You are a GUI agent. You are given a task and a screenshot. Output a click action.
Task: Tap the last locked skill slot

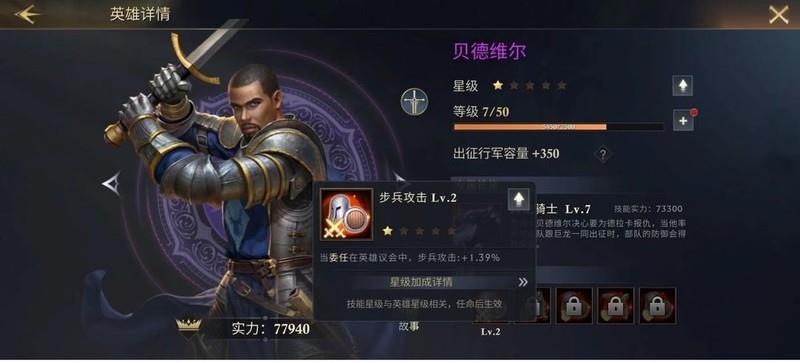658,306
